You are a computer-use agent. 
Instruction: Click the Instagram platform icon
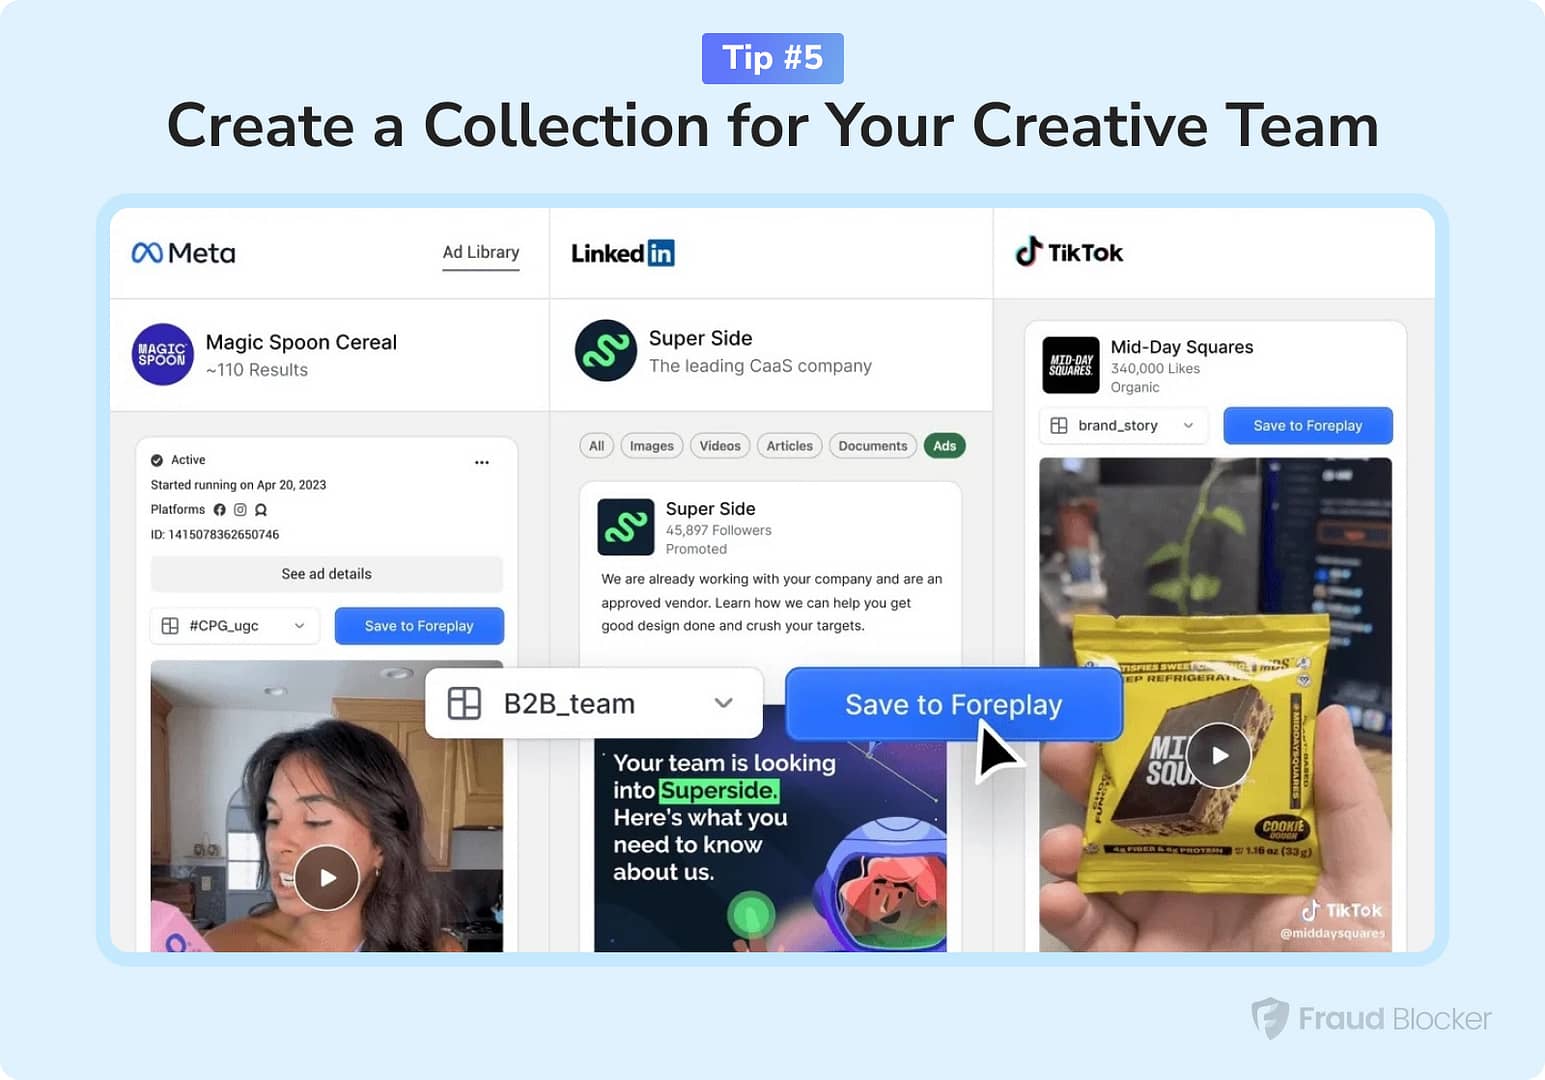click(x=240, y=510)
